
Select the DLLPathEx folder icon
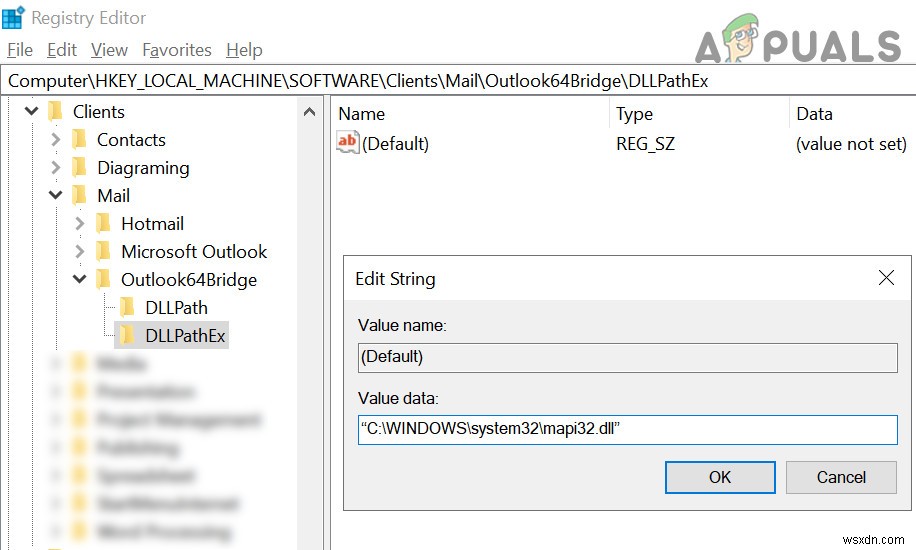(x=127, y=335)
